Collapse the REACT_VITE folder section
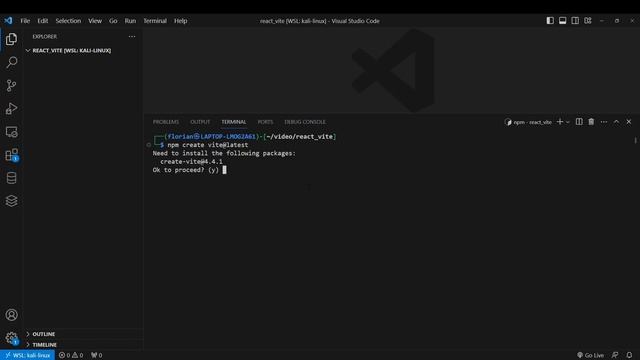 pos(83,51)
